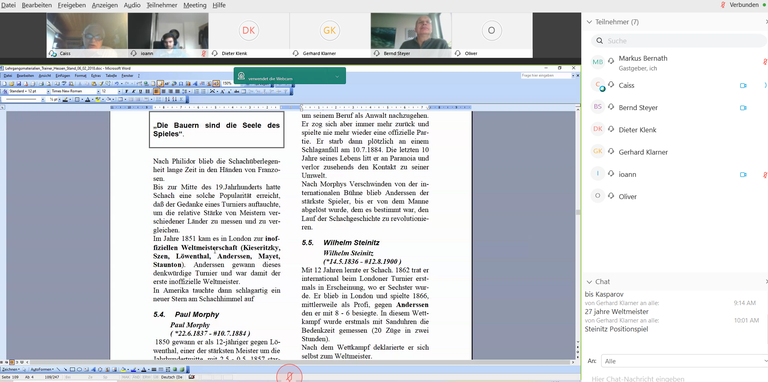Viewport: 768px width, 382px height.
Task: Open the Word Ansicht menu
Action: (x=45, y=76)
